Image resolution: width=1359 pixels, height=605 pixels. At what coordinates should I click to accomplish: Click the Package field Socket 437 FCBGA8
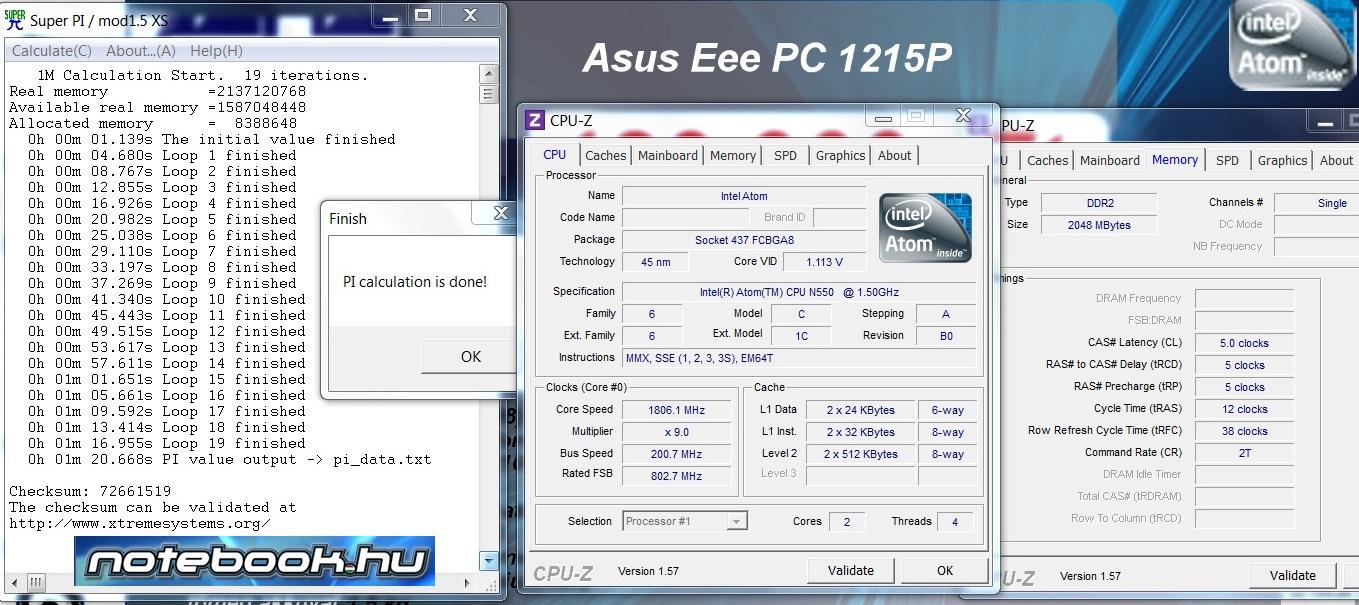[x=744, y=240]
